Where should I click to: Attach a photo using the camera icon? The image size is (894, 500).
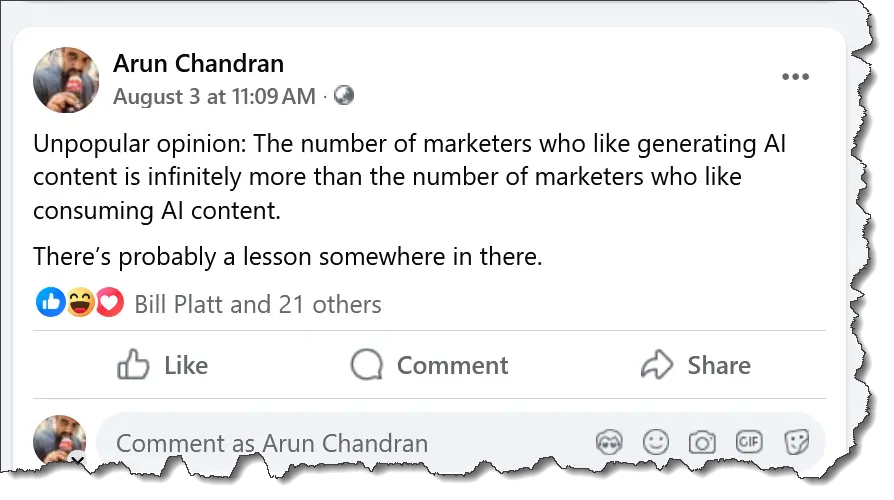[703, 443]
